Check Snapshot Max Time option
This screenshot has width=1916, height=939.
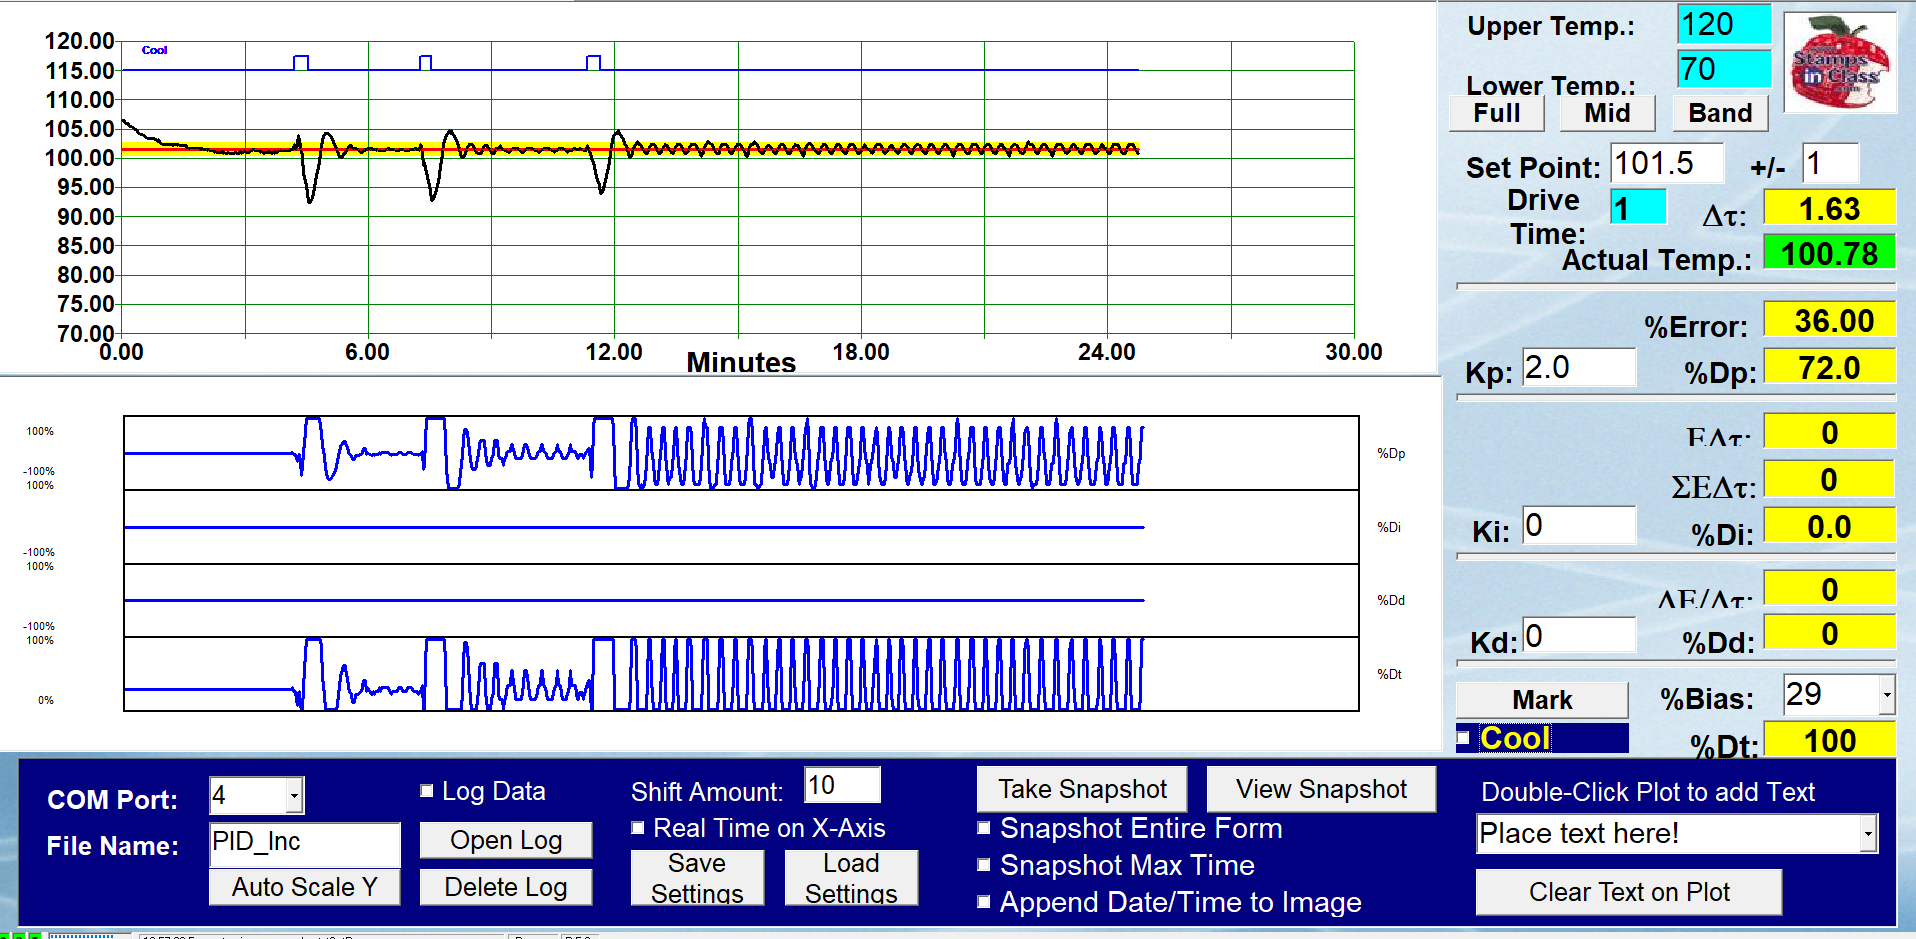tap(984, 865)
